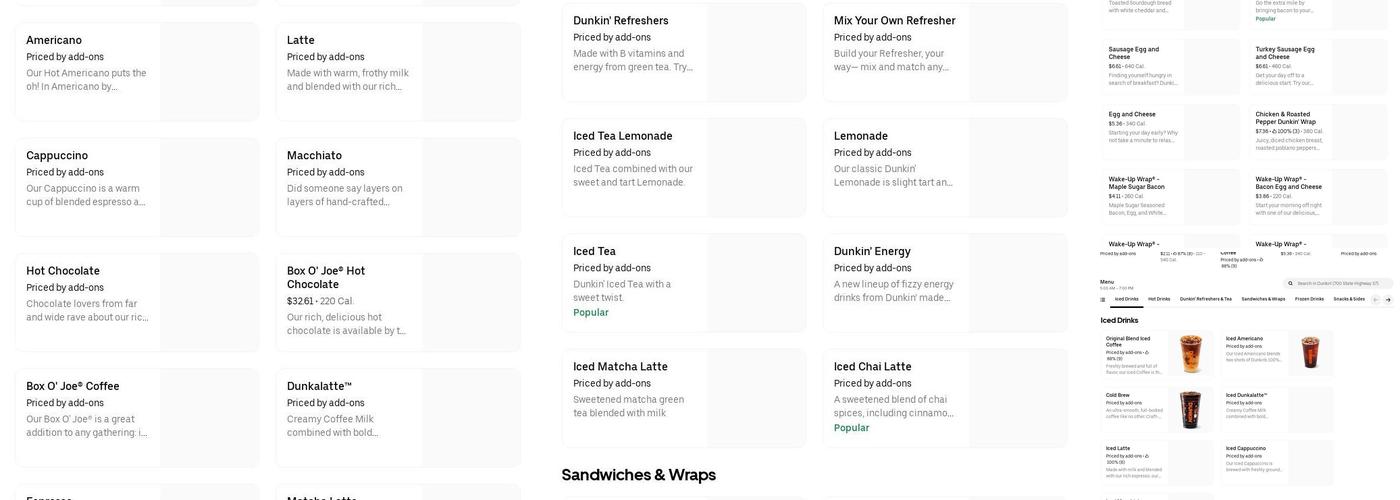Open the Chicken & Roasted Pepper Dunkin' Wrap

click(x=1318, y=132)
